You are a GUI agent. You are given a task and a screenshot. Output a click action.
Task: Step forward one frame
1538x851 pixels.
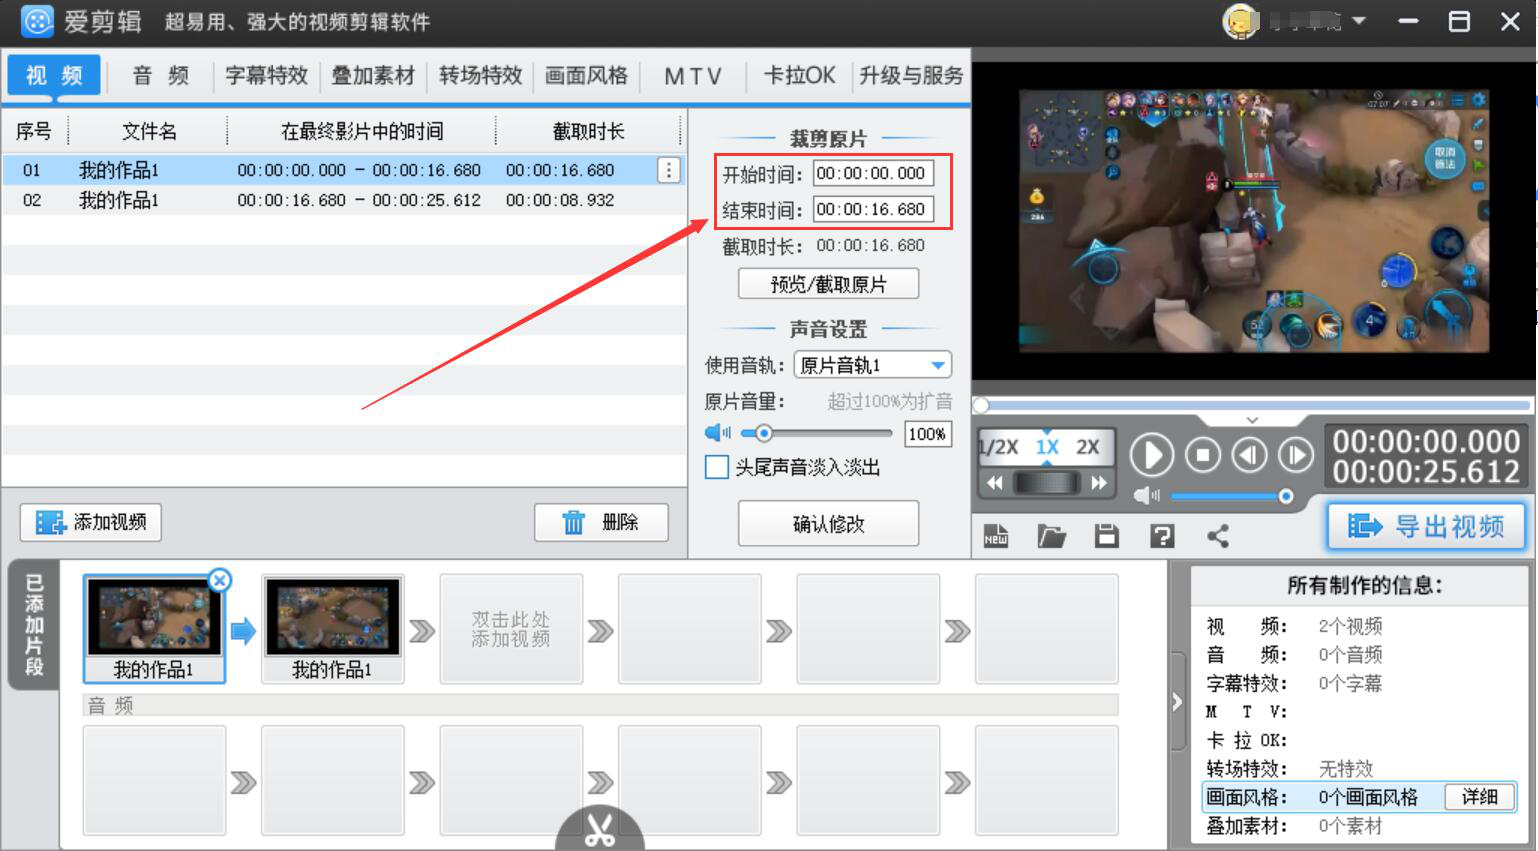click(x=1295, y=456)
